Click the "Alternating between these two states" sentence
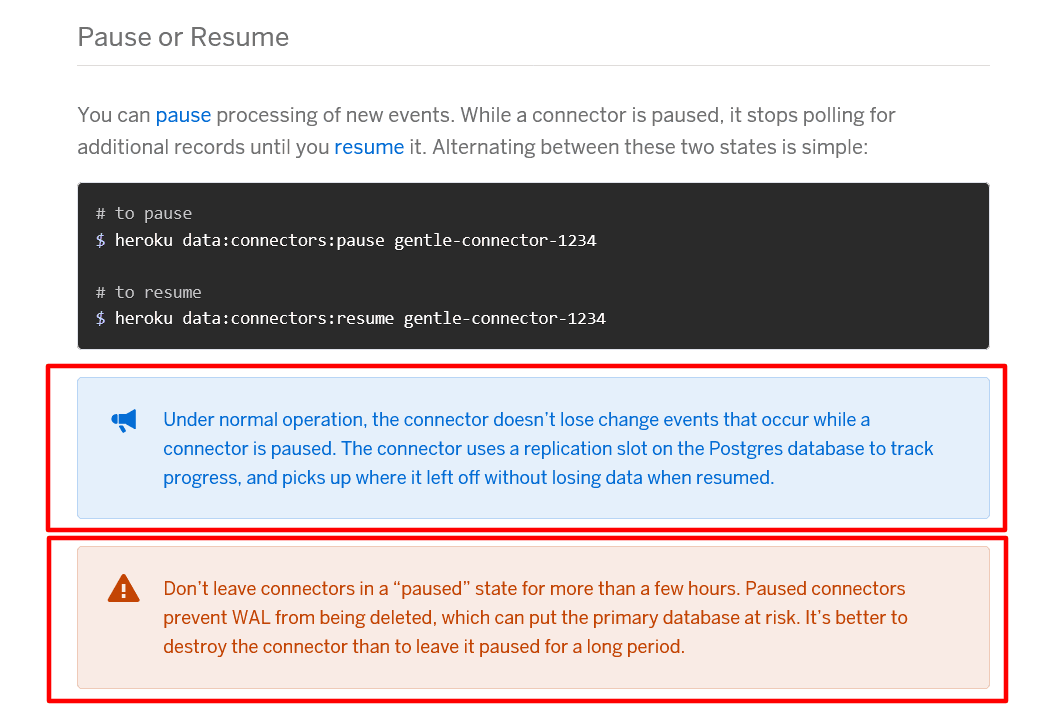Screen dimensions: 1051x706 click(x=650, y=147)
